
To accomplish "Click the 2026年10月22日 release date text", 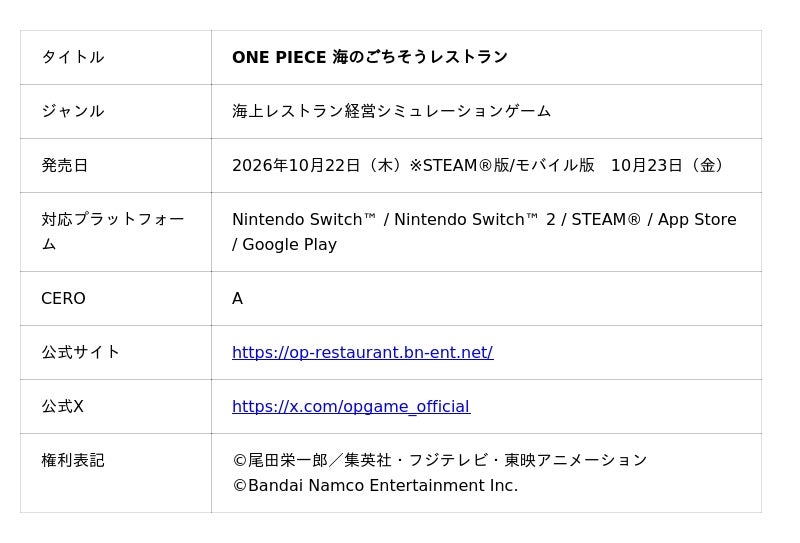I will click(296, 165).
